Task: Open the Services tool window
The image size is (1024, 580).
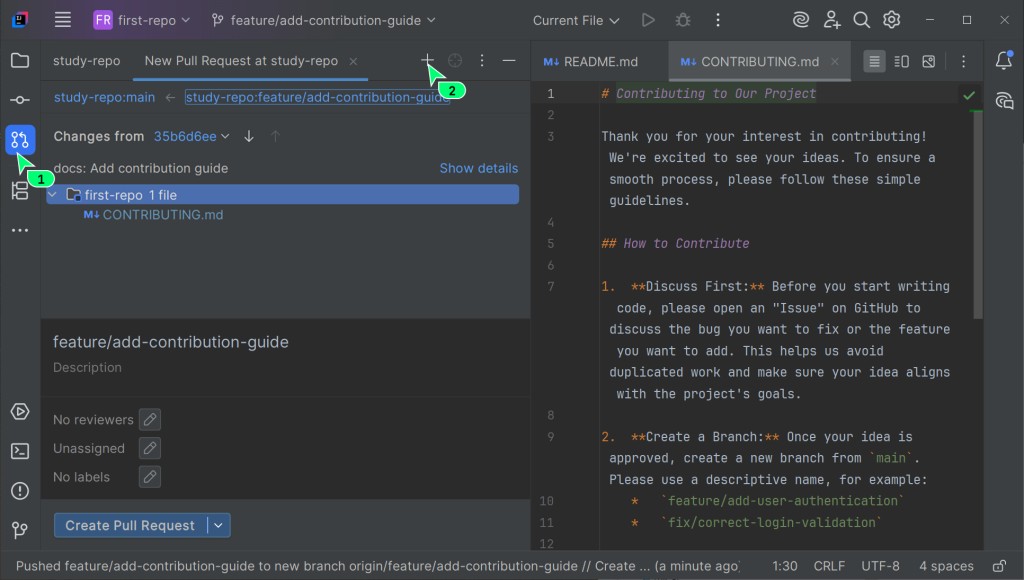Action: pyautogui.click(x=20, y=411)
